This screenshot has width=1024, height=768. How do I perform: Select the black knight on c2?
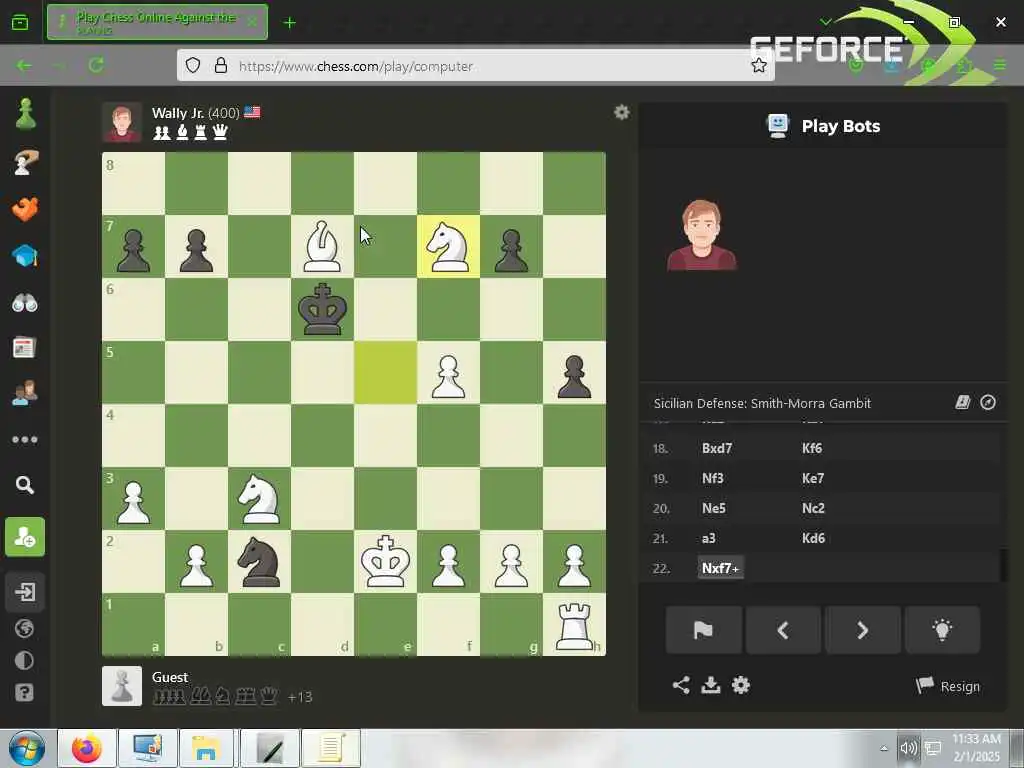(259, 562)
